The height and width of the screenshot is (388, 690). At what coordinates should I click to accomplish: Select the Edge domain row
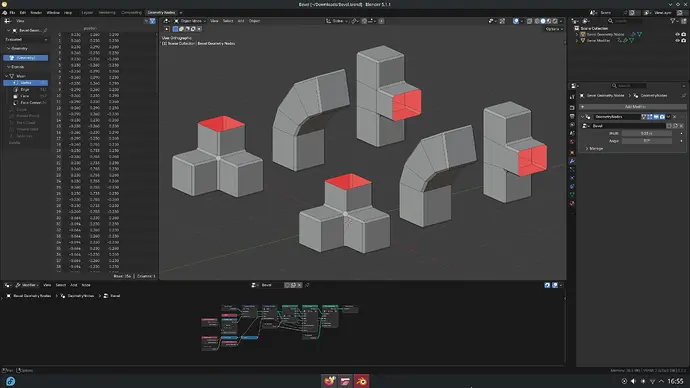tap(26, 89)
